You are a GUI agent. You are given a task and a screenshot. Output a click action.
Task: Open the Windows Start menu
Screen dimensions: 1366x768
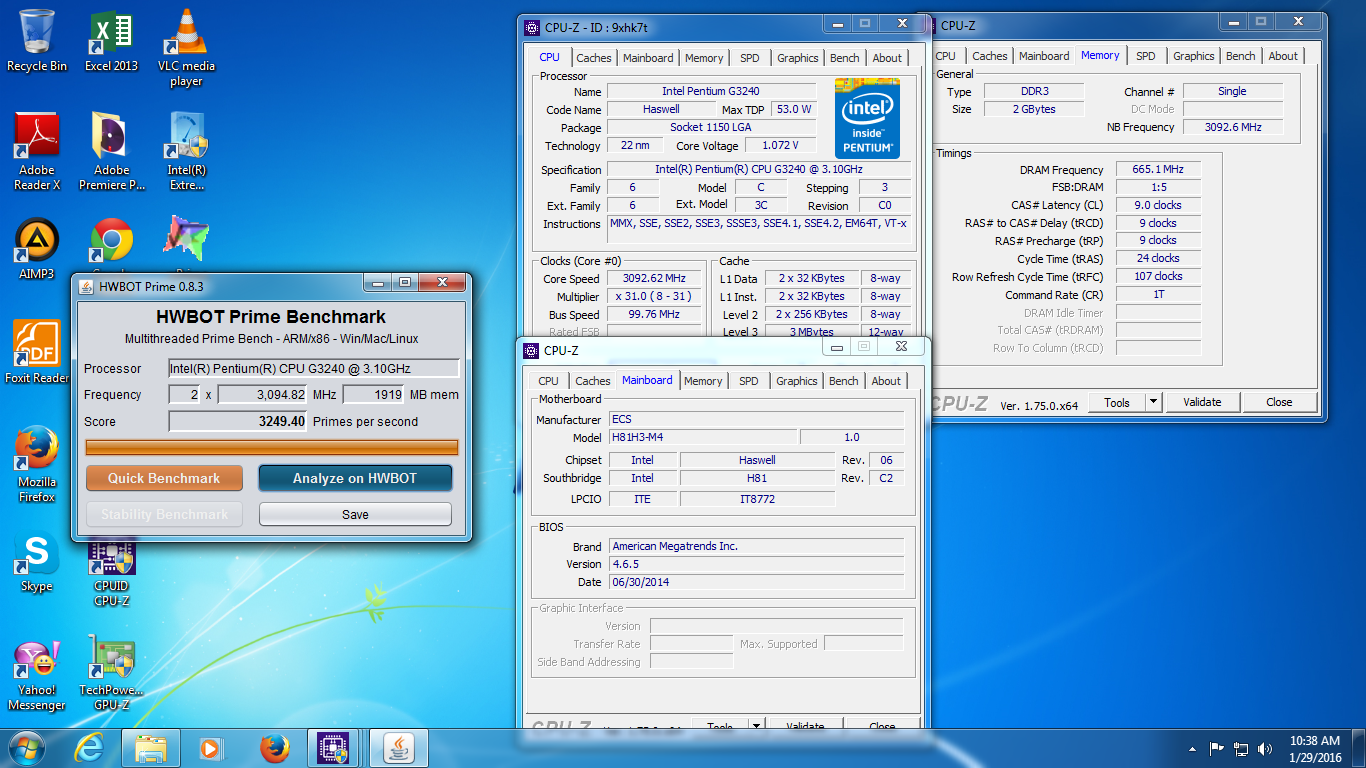[27, 747]
